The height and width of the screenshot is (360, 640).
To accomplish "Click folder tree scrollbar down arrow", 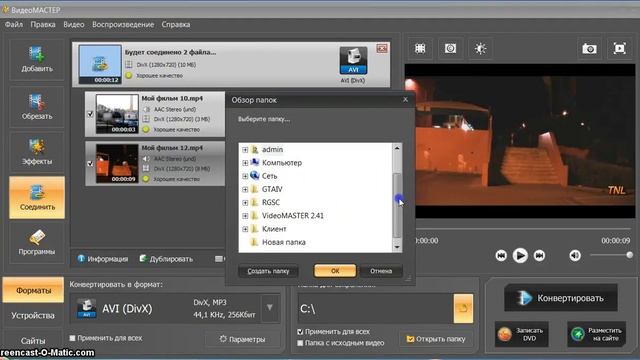I will [x=397, y=247].
